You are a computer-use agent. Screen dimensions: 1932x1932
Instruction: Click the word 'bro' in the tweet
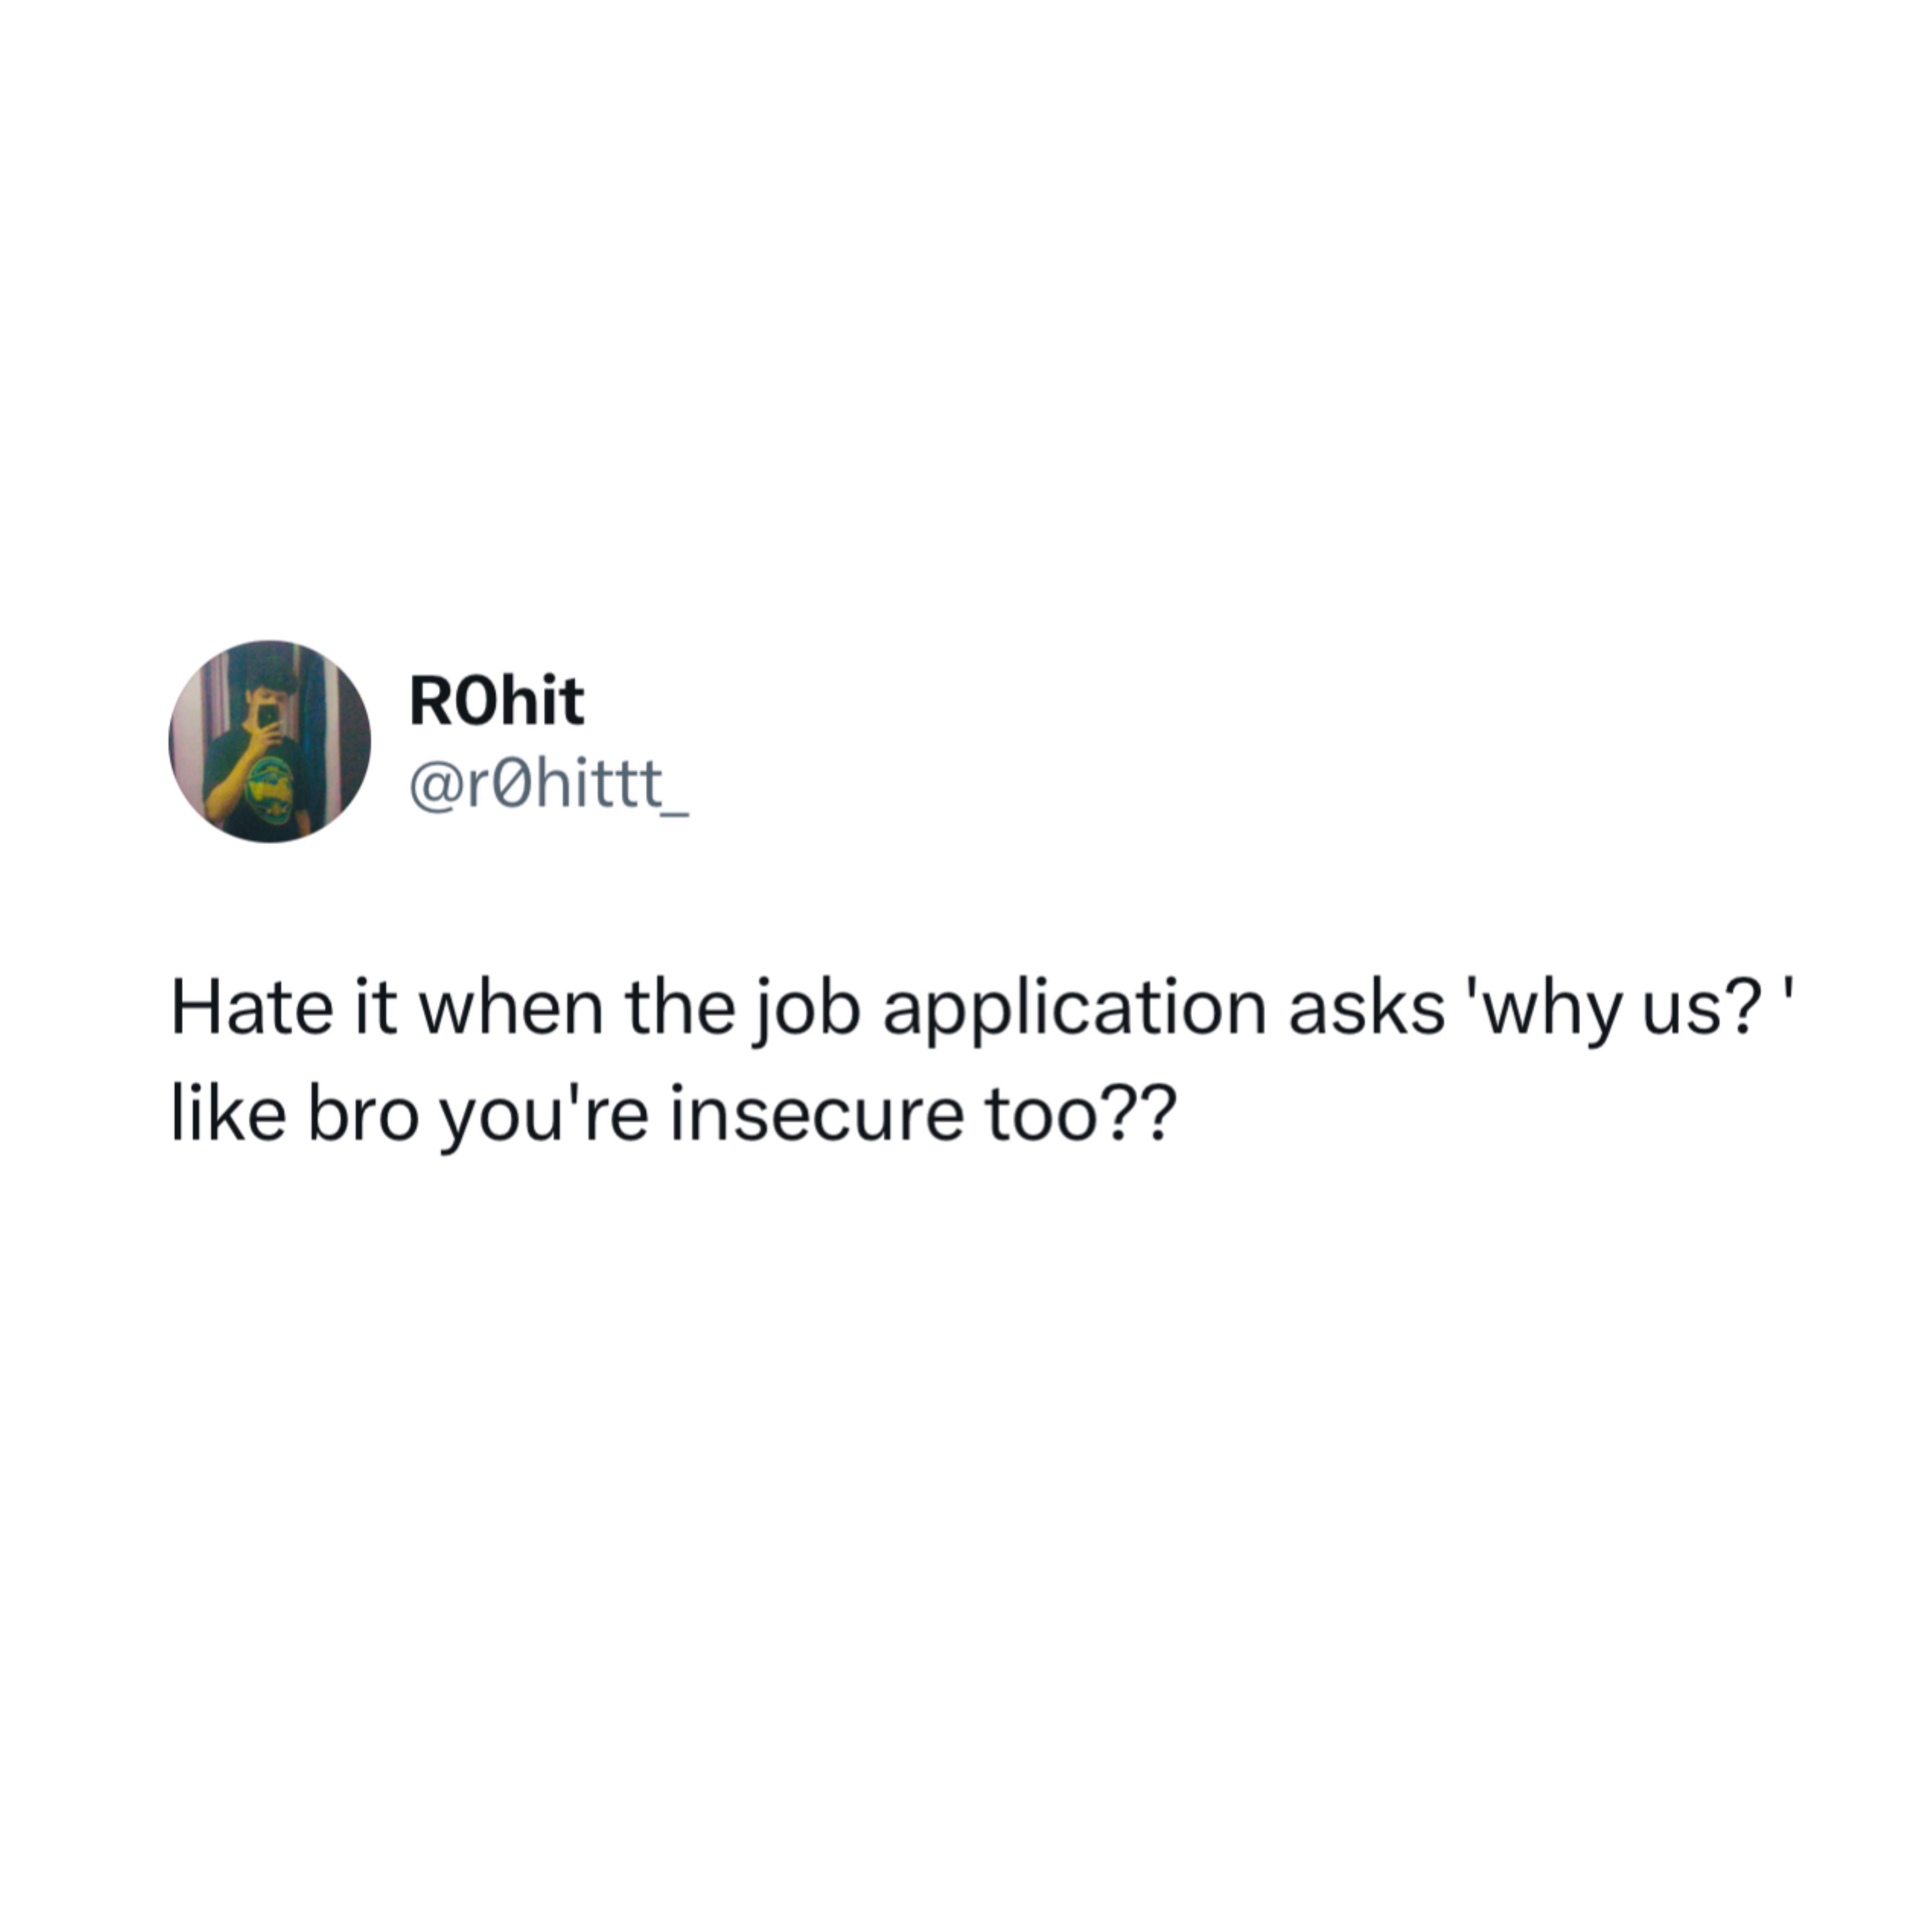pos(363,1115)
